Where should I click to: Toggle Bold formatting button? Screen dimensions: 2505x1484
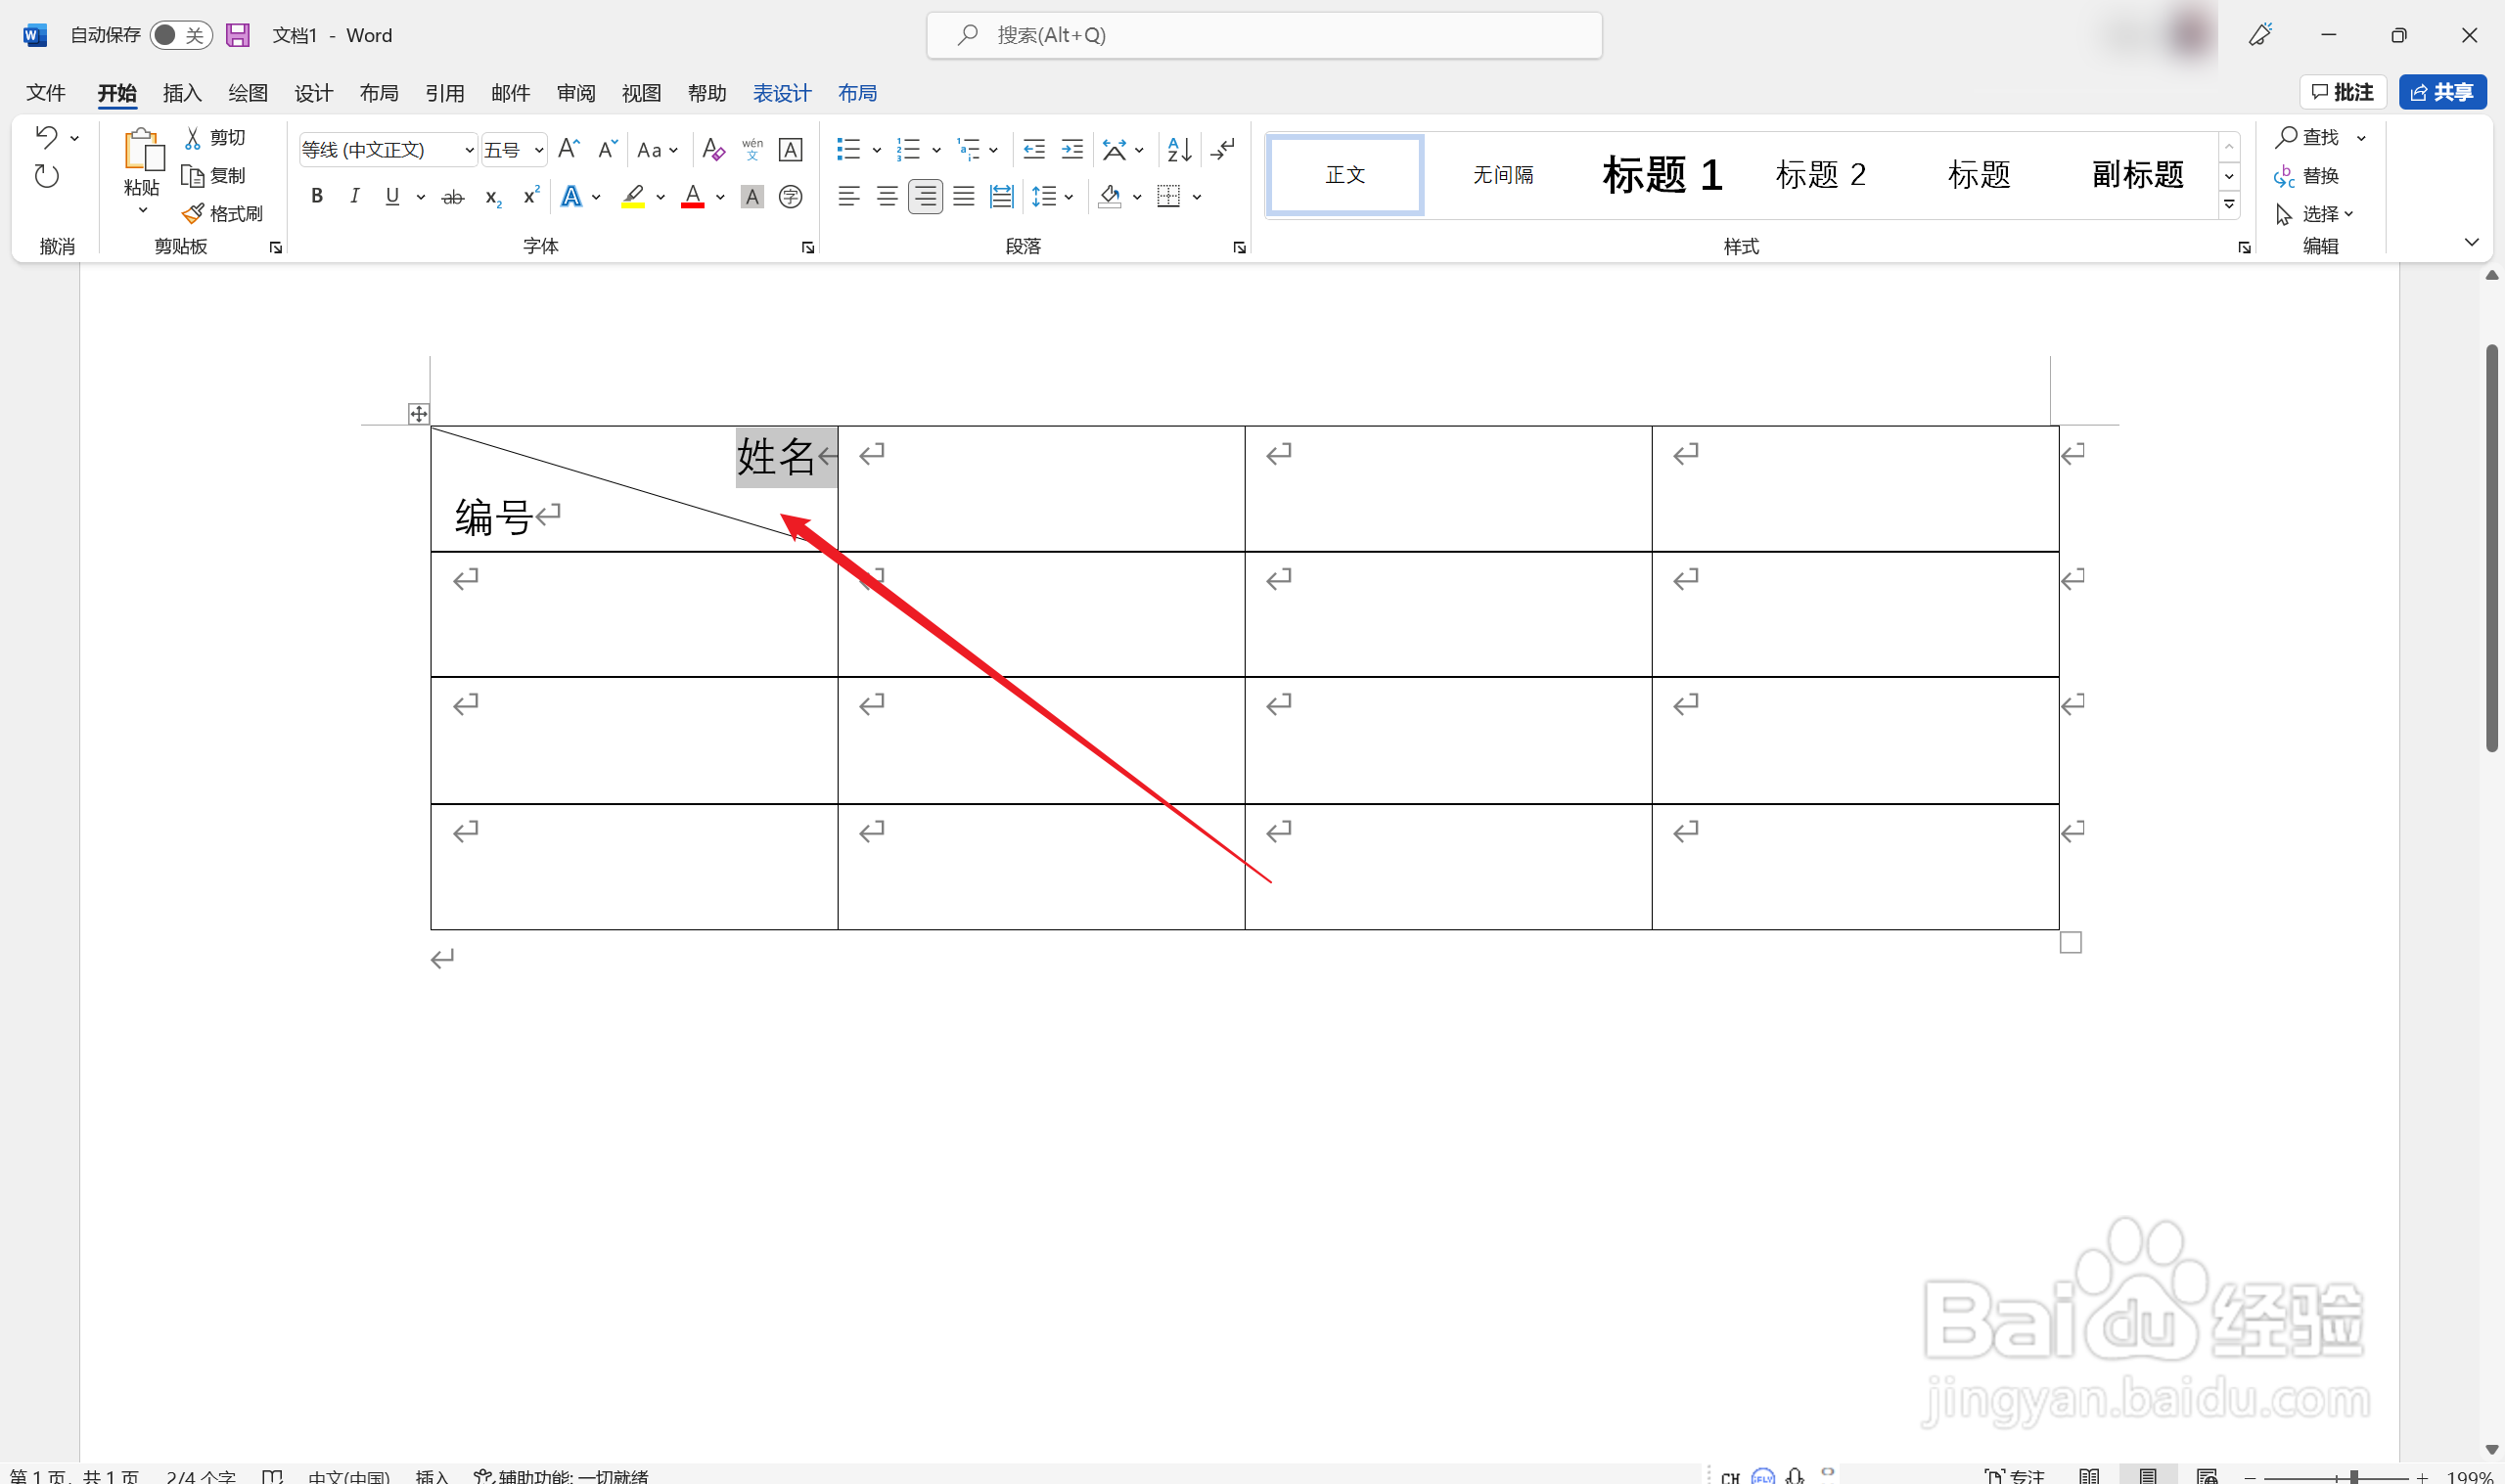tap(317, 197)
